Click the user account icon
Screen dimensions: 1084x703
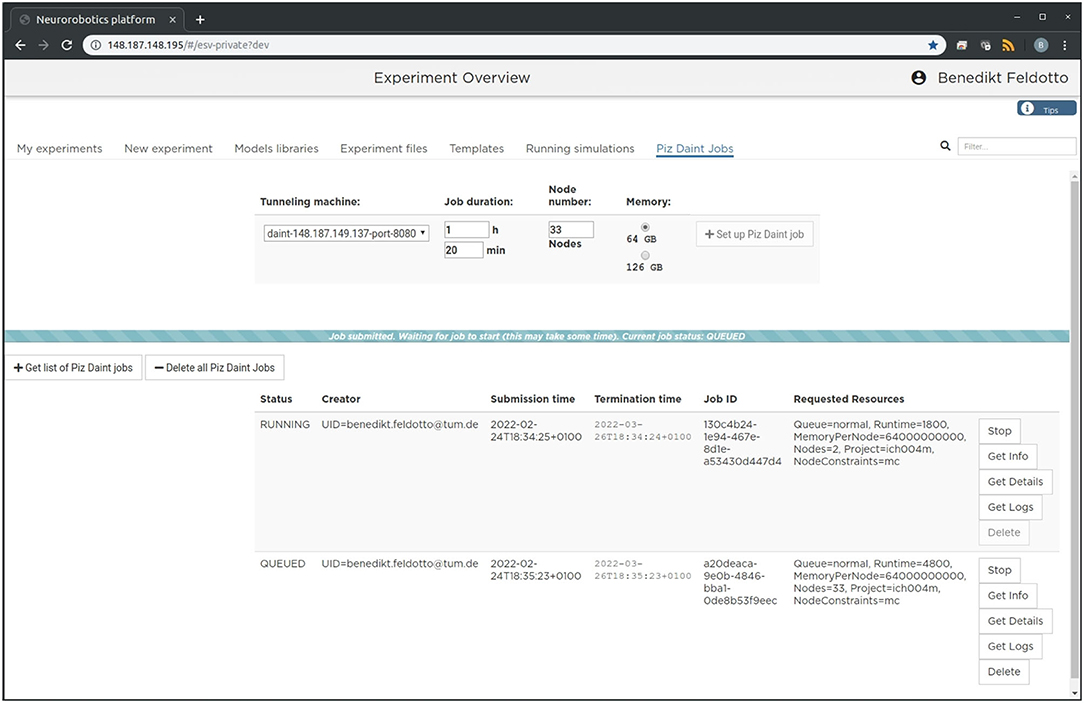918,77
